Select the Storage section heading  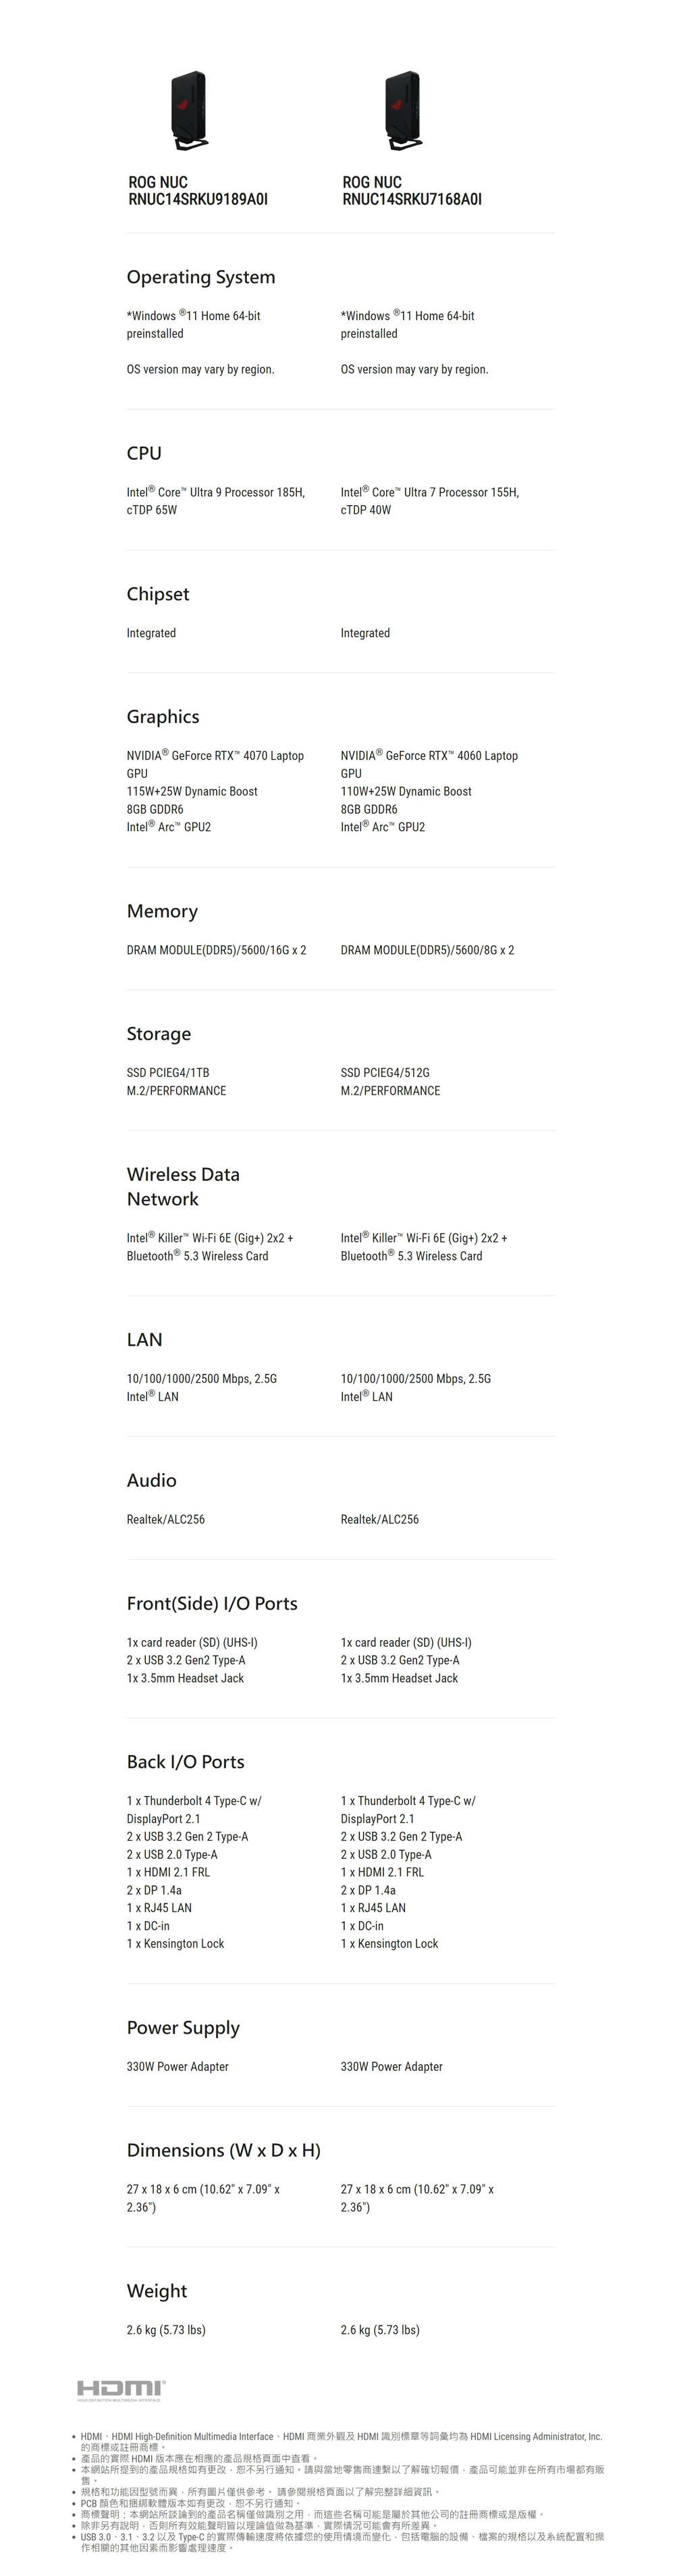(159, 1033)
